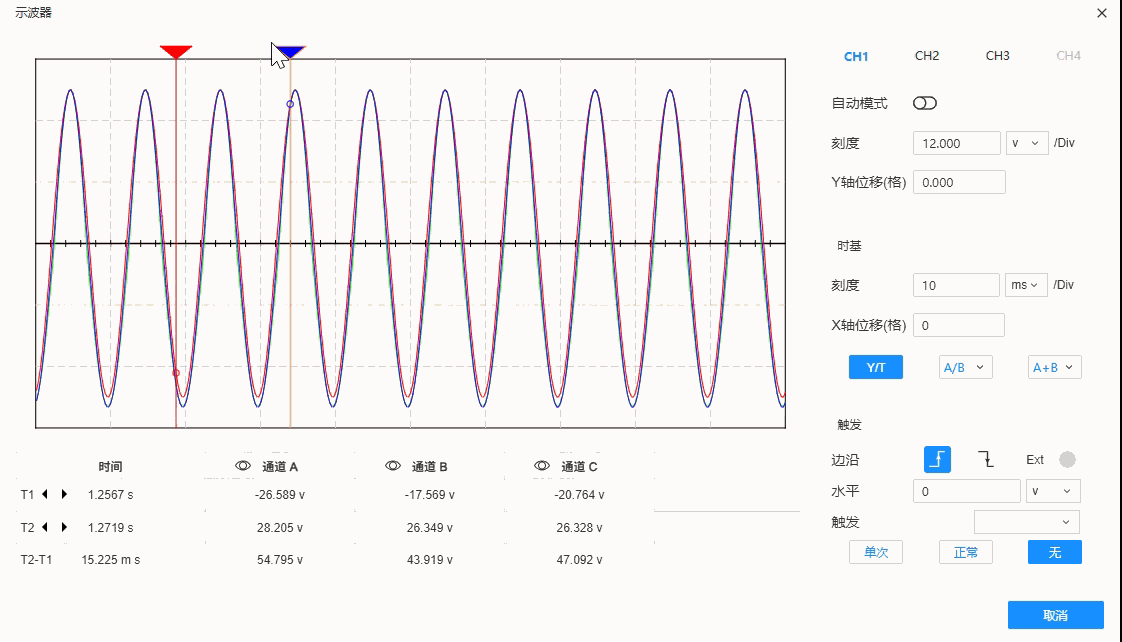Select the falling edge trigger icon
The height and width of the screenshot is (642, 1122).
tap(986, 460)
